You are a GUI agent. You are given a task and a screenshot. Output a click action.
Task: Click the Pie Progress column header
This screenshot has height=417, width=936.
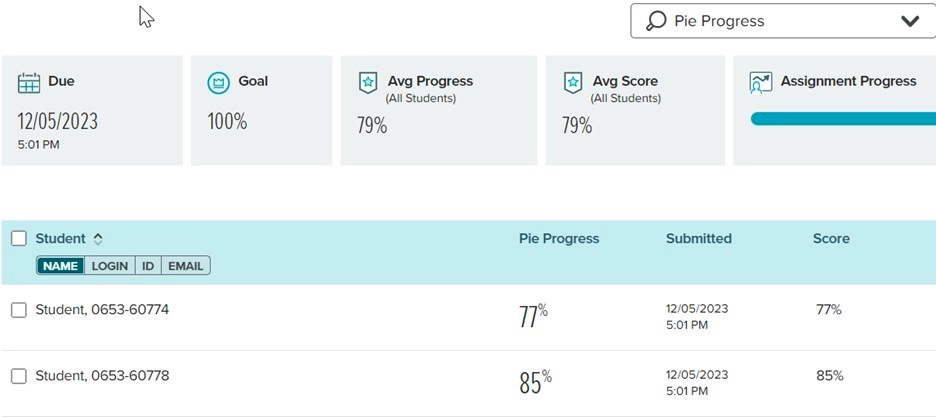559,239
